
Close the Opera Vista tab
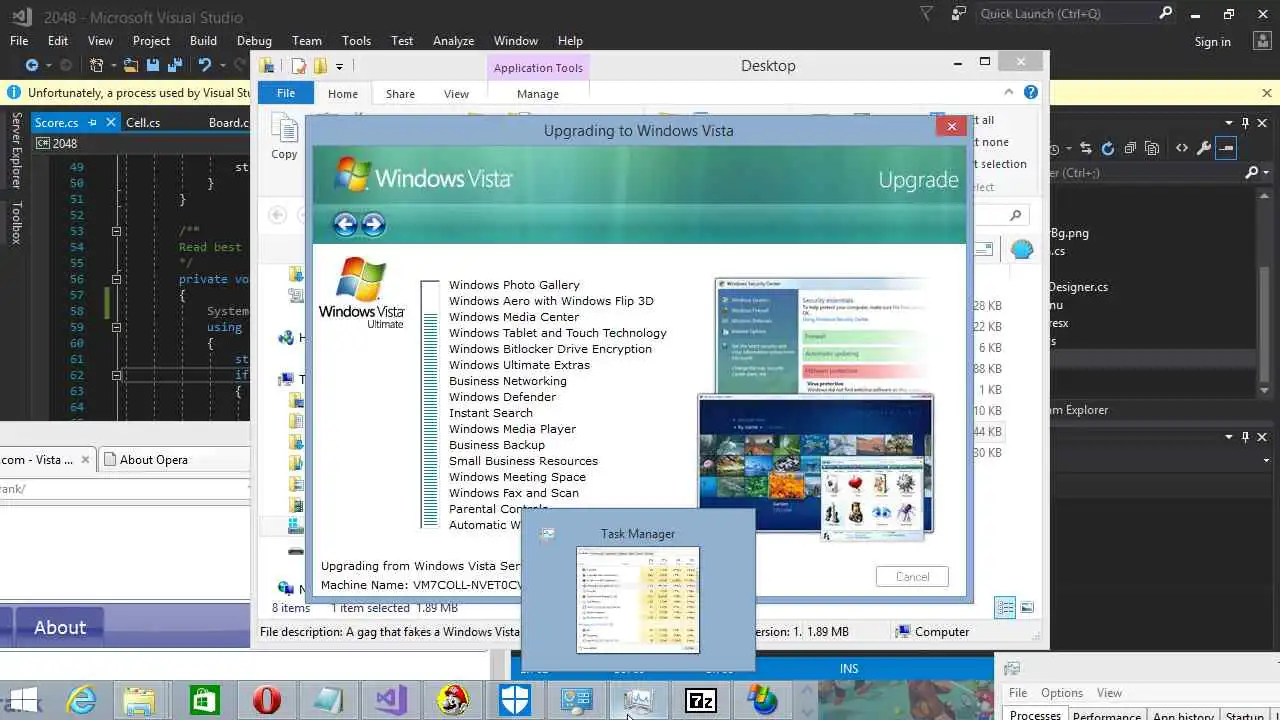[x=85, y=460]
